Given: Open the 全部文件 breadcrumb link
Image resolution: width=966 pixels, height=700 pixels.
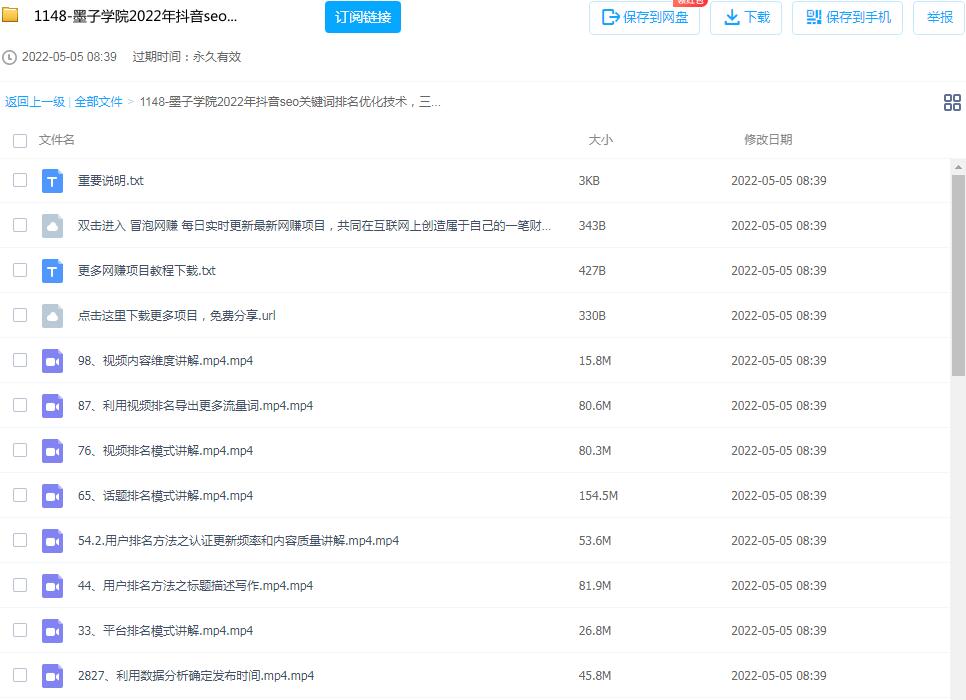Looking at the screenshot, I should click(x=99, y=102).
